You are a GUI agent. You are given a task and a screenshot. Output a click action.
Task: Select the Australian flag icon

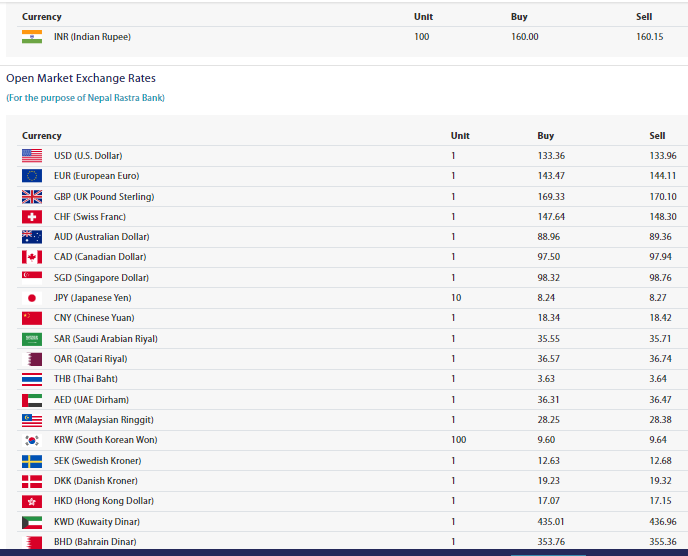(x=32, y=237)
